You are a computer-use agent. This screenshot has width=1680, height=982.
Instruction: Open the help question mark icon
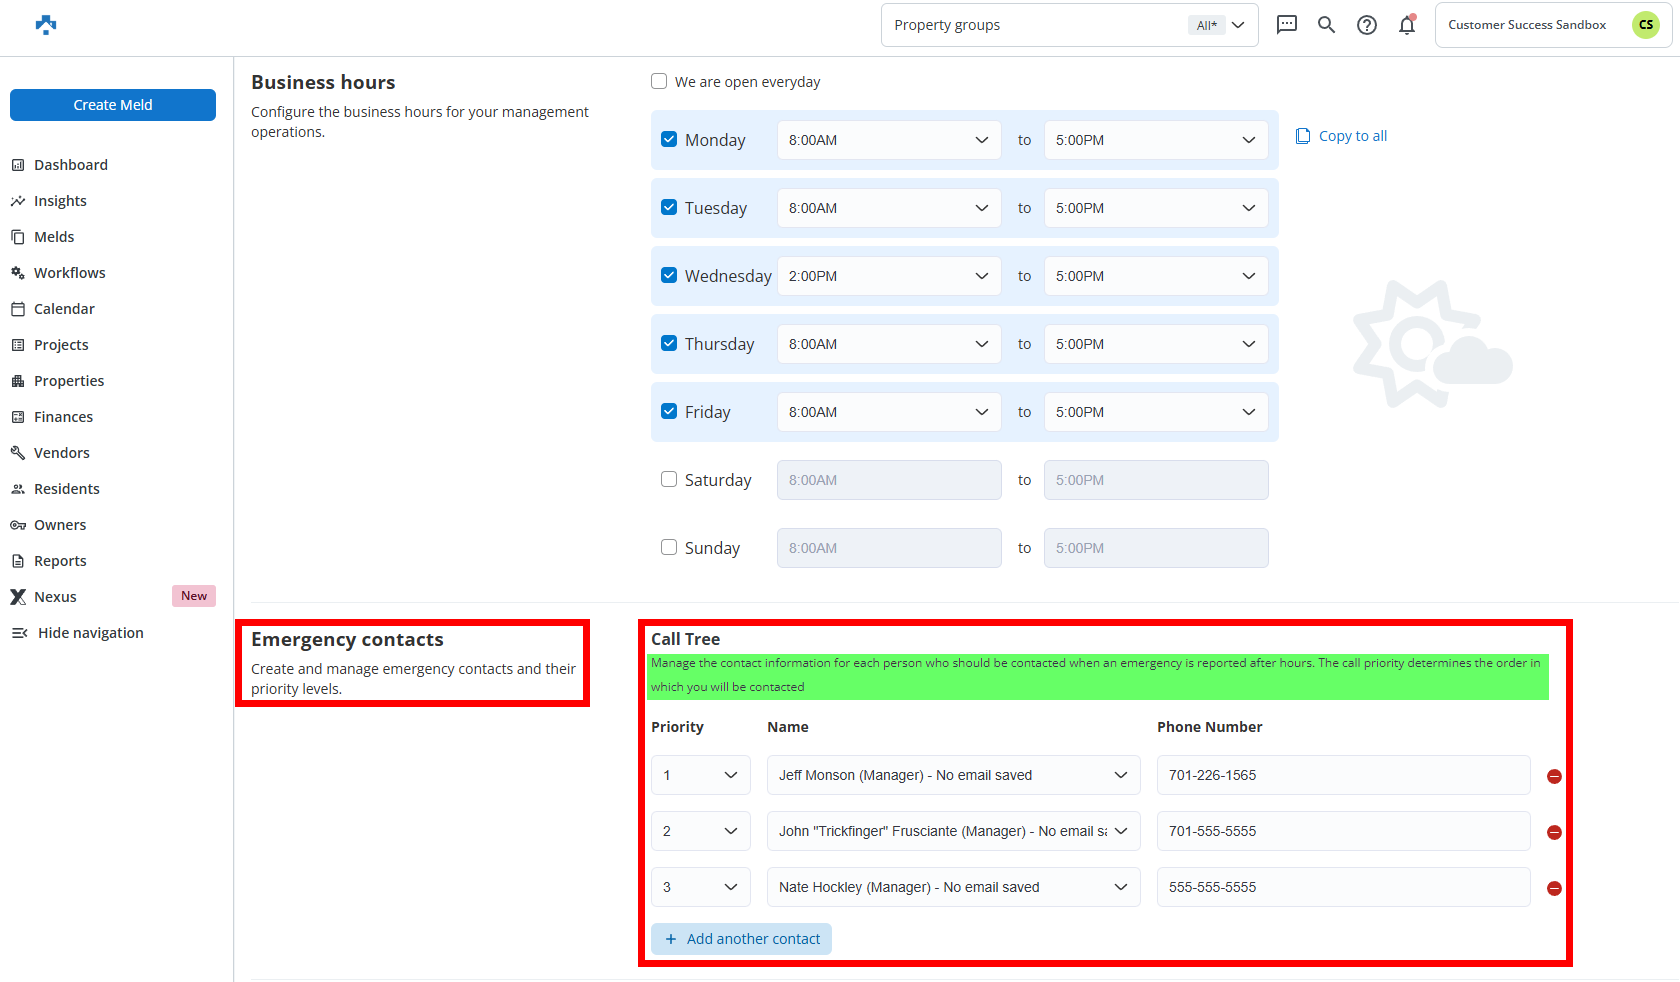1366,25
